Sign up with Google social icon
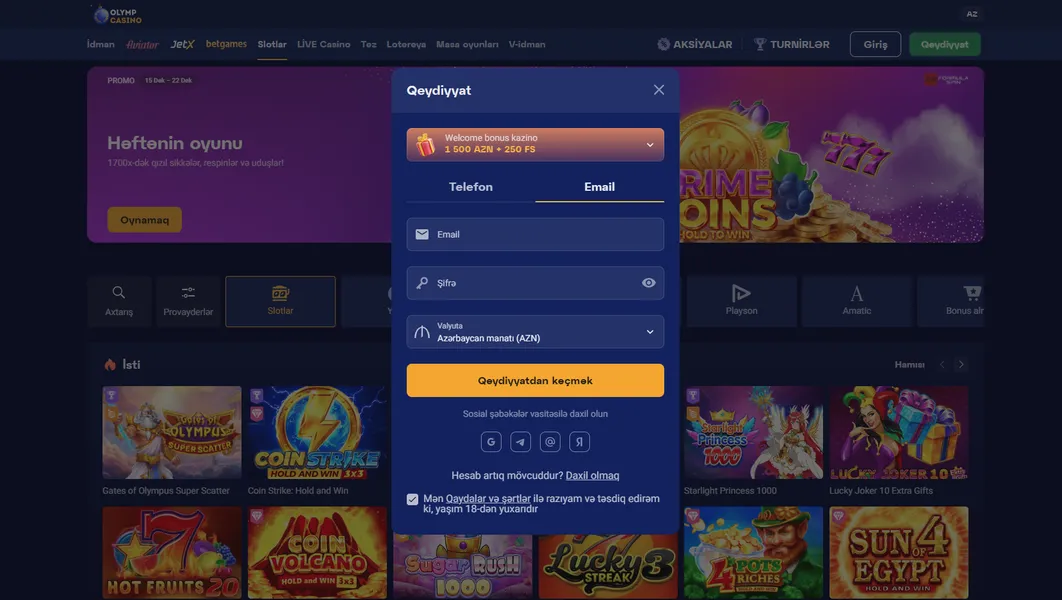The height and width of the screenshot is (600, 1062). click(x=491, y=442)
